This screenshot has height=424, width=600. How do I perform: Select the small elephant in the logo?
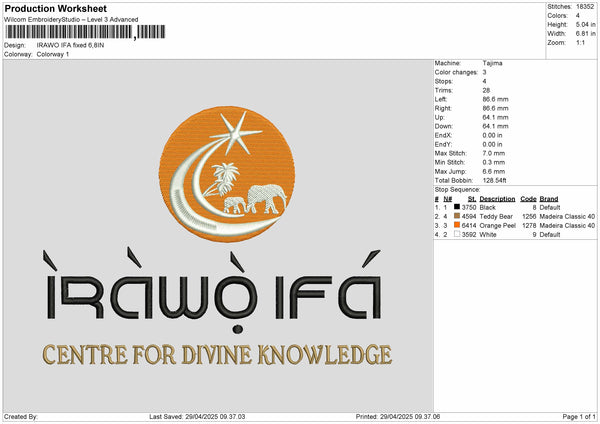click(x=235, y=205)
